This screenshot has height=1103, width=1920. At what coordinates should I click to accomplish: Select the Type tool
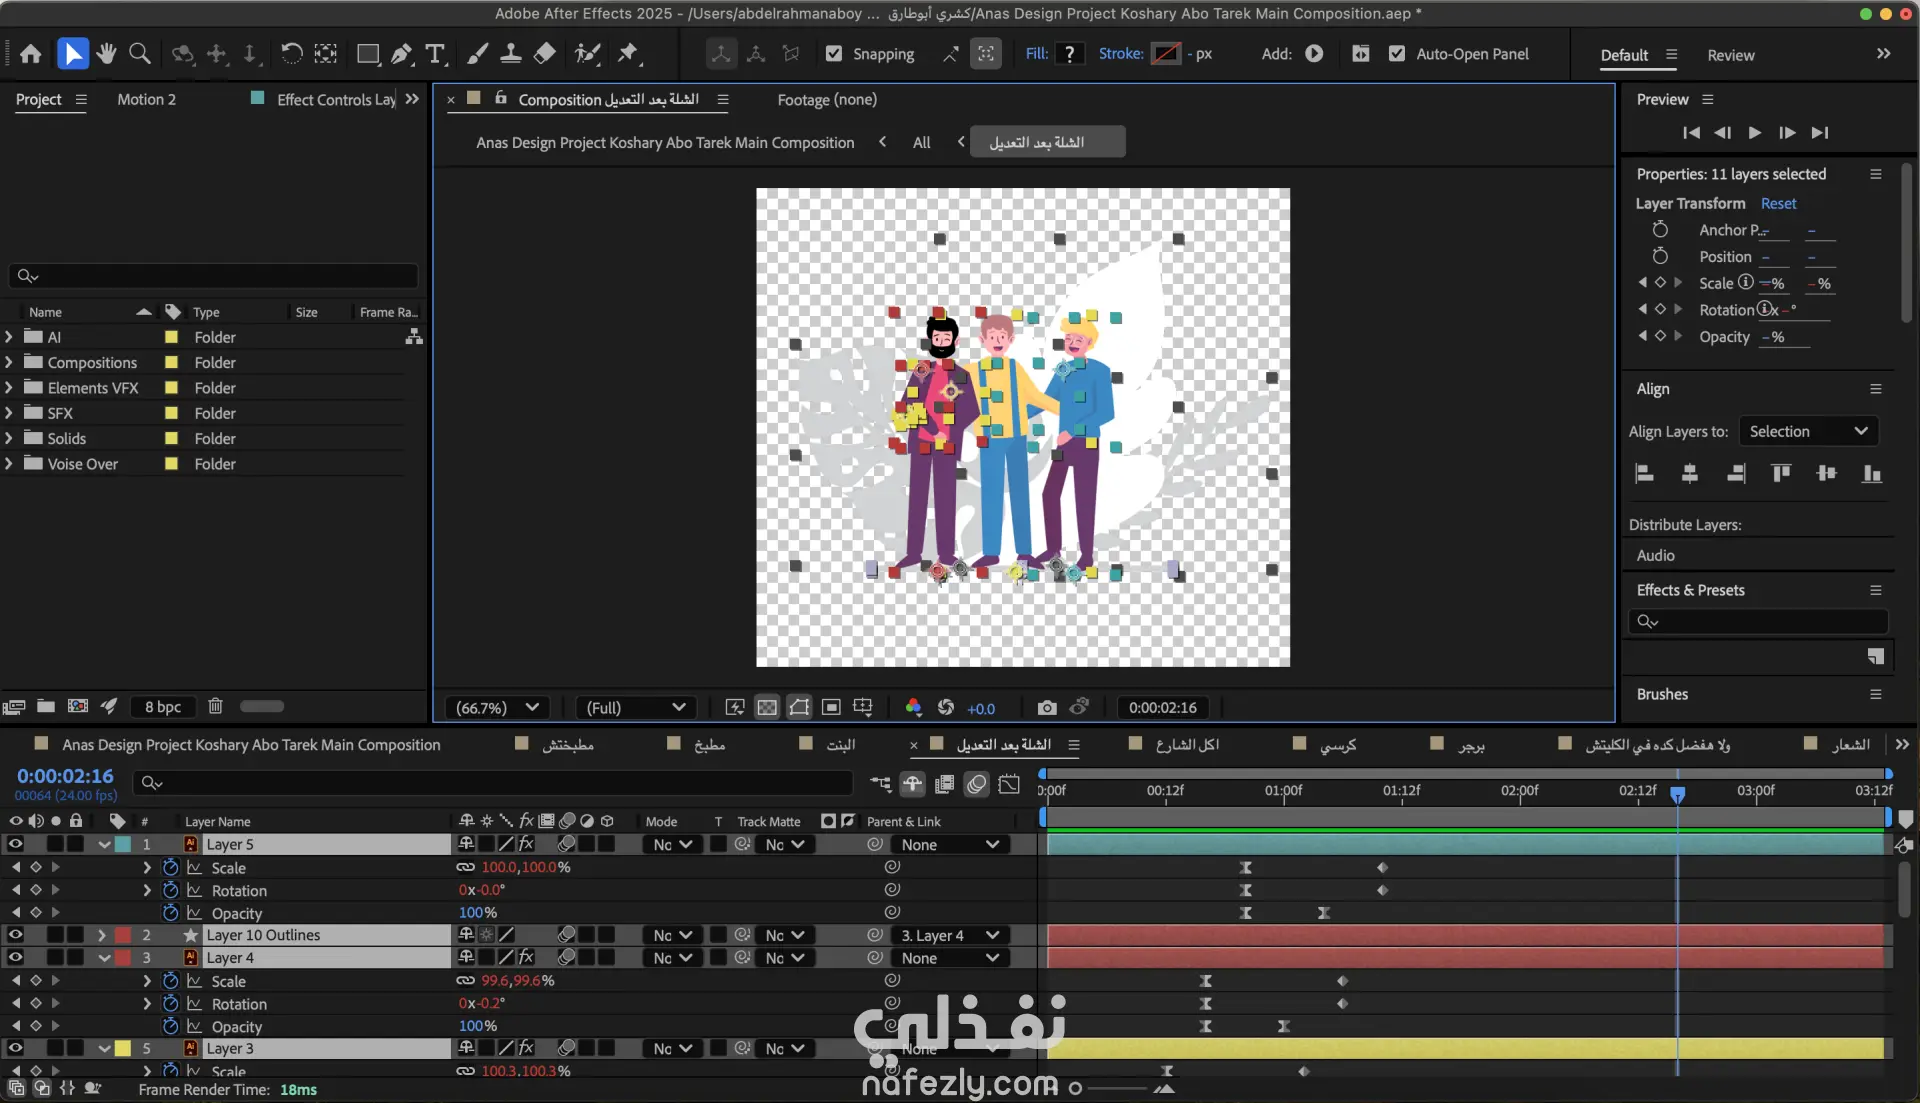point(435,54)
